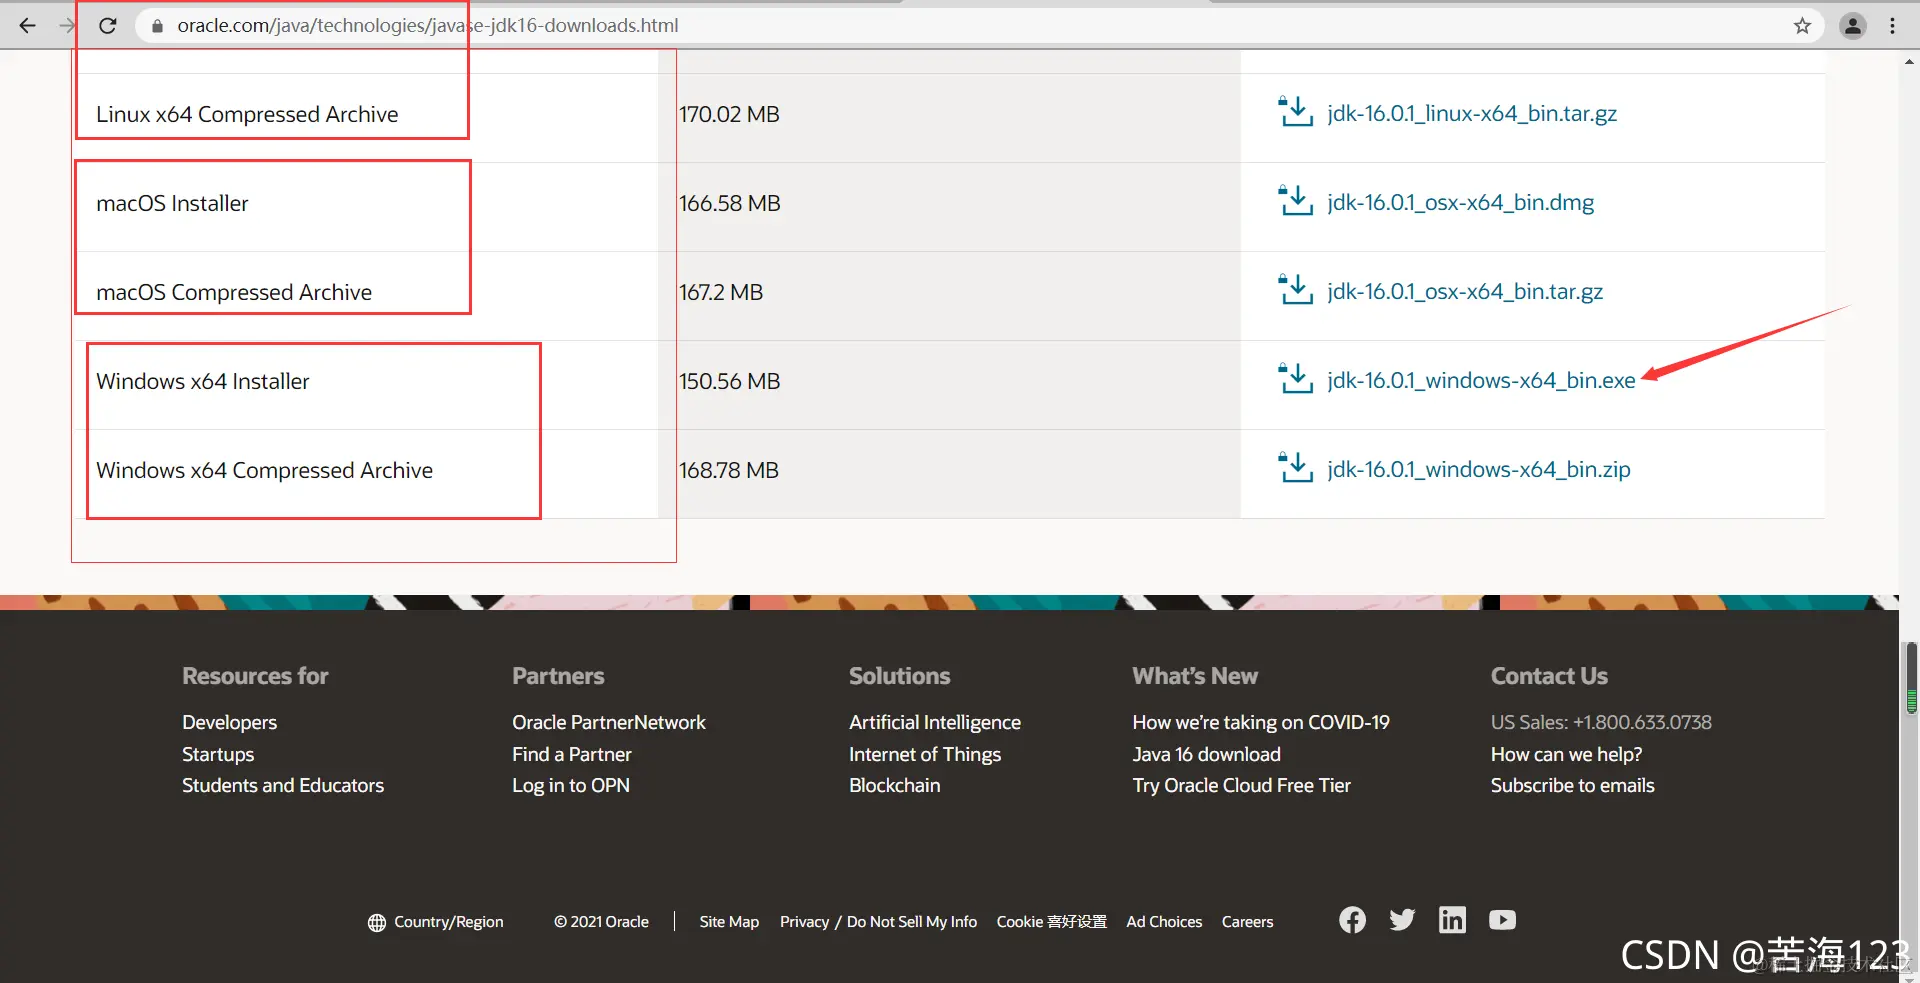Open Java 16 download link
The height and width of the screenshot is (983, 1920).
point(1206,754)
